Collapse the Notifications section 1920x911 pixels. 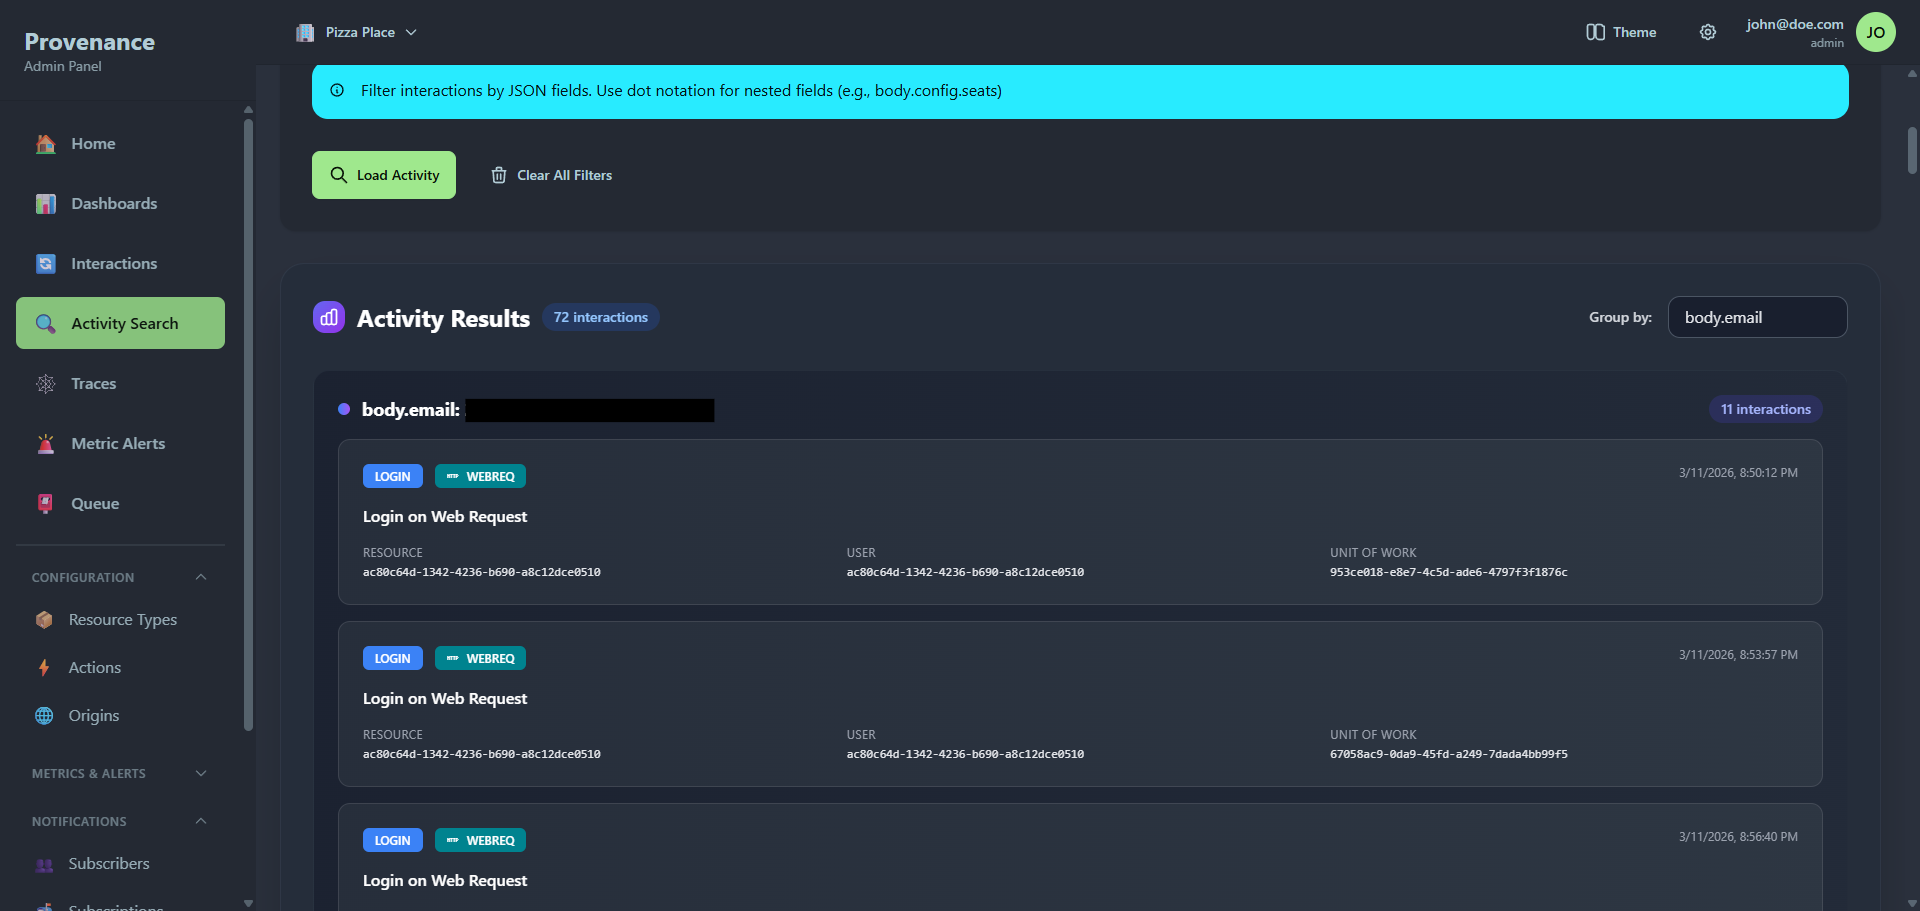click(201, 822)
